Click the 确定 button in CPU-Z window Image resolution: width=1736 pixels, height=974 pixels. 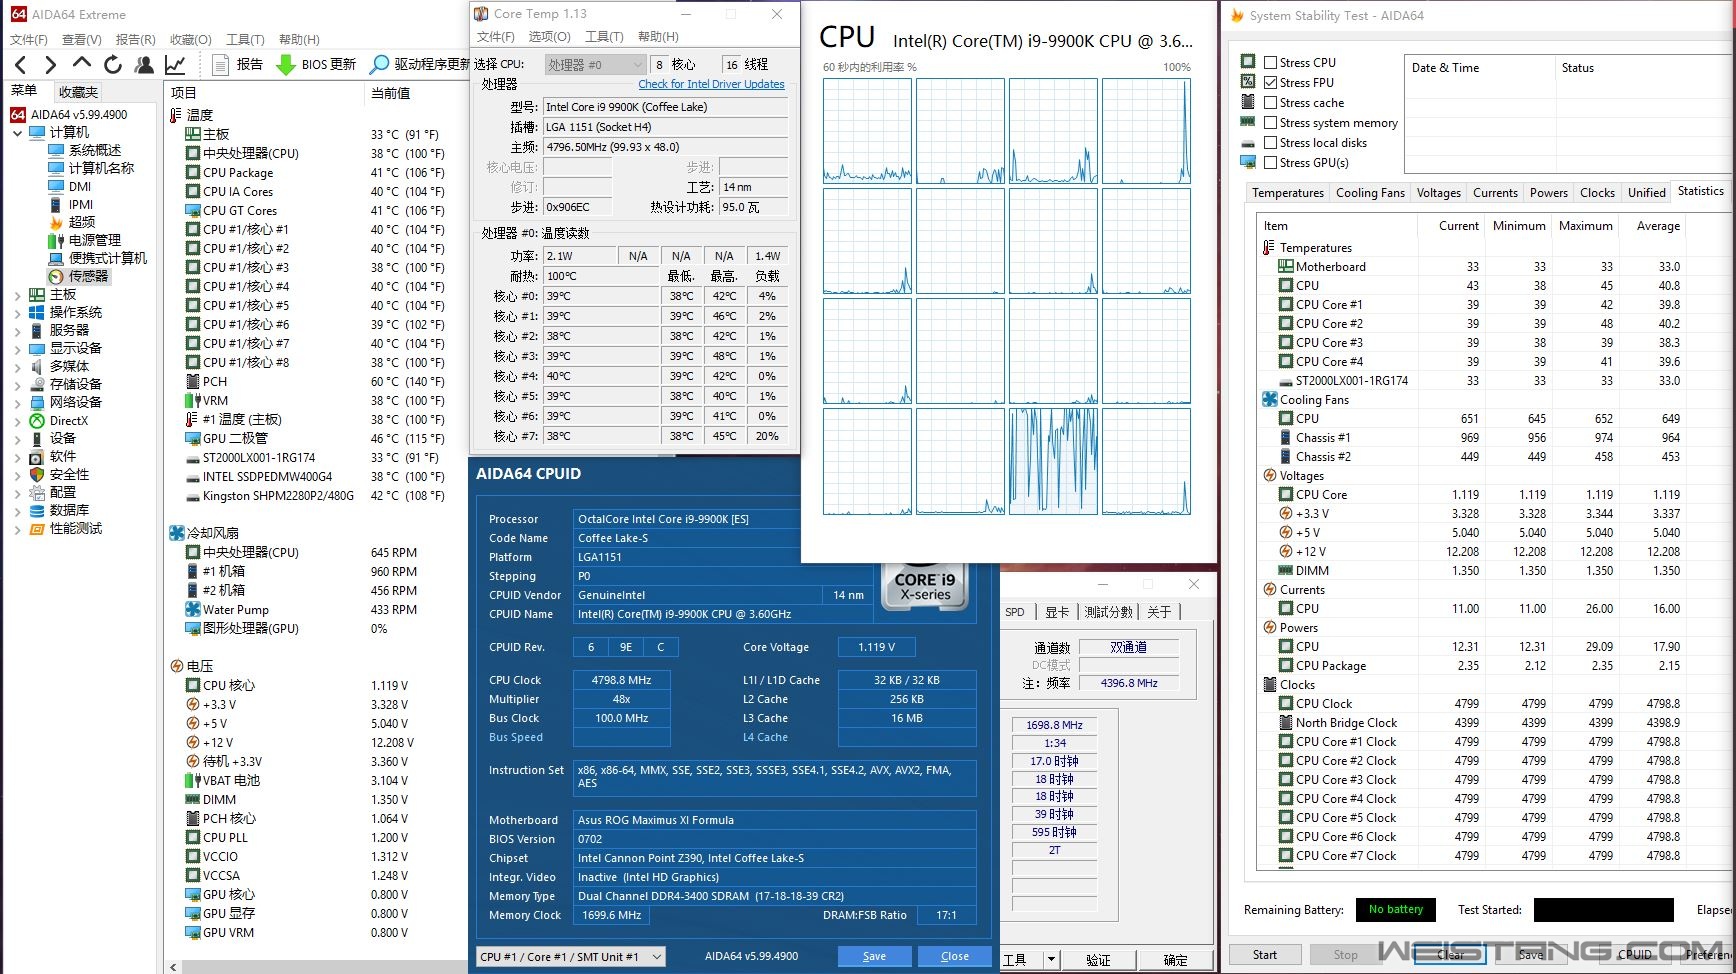pyautogui.click(x=1175, y=960)
